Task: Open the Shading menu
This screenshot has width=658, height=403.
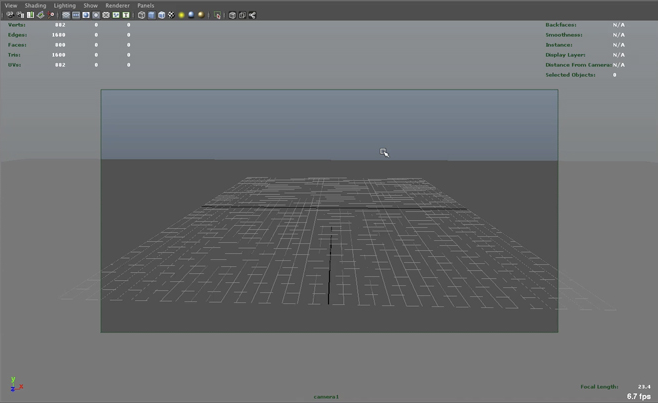Action: click(x=35, y=5)
